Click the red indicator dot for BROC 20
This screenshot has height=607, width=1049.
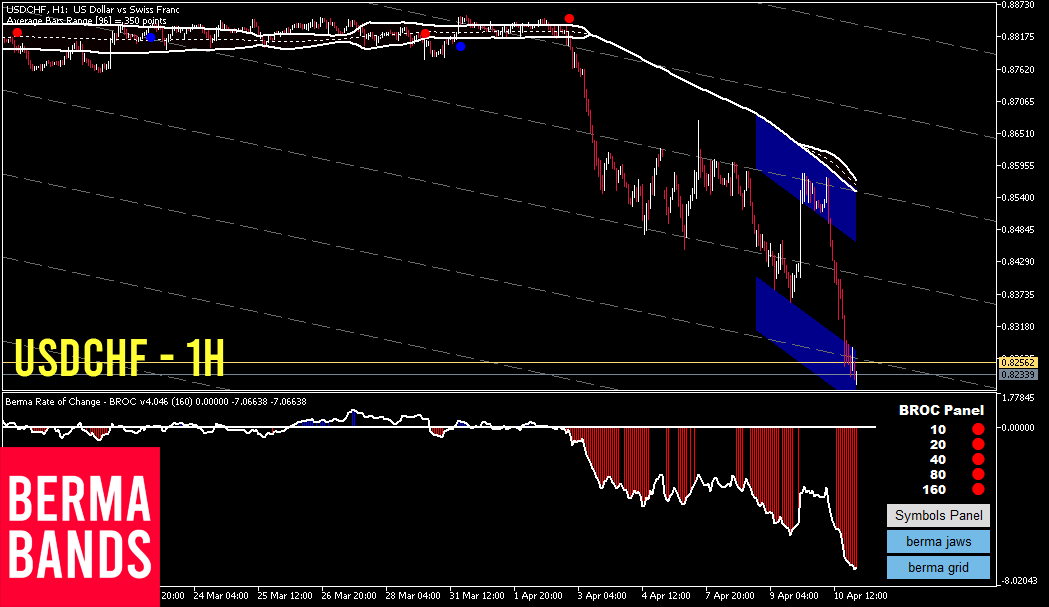pyautogui.click(x=978, y=444)
